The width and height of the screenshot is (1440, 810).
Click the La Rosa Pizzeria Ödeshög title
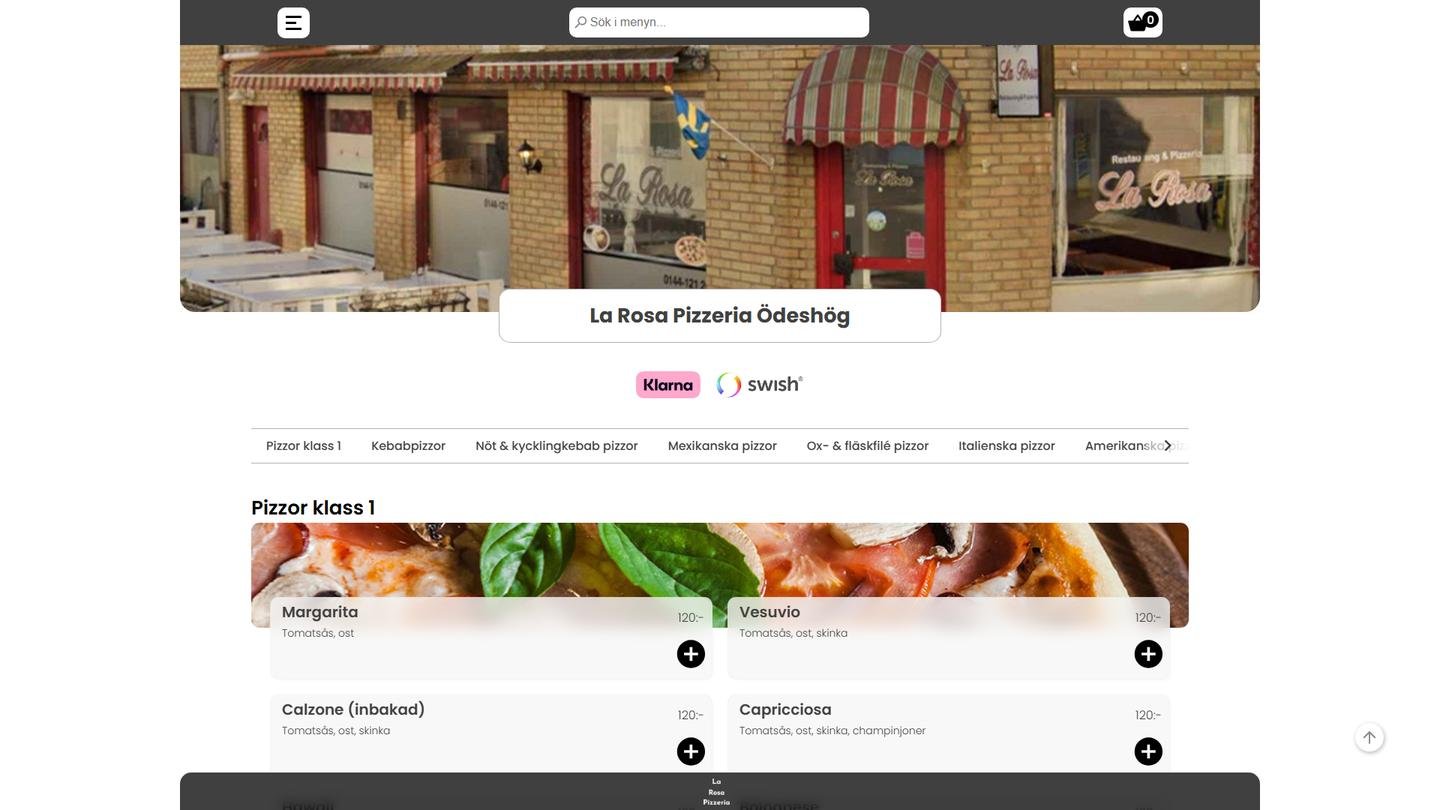pos(720,316)
